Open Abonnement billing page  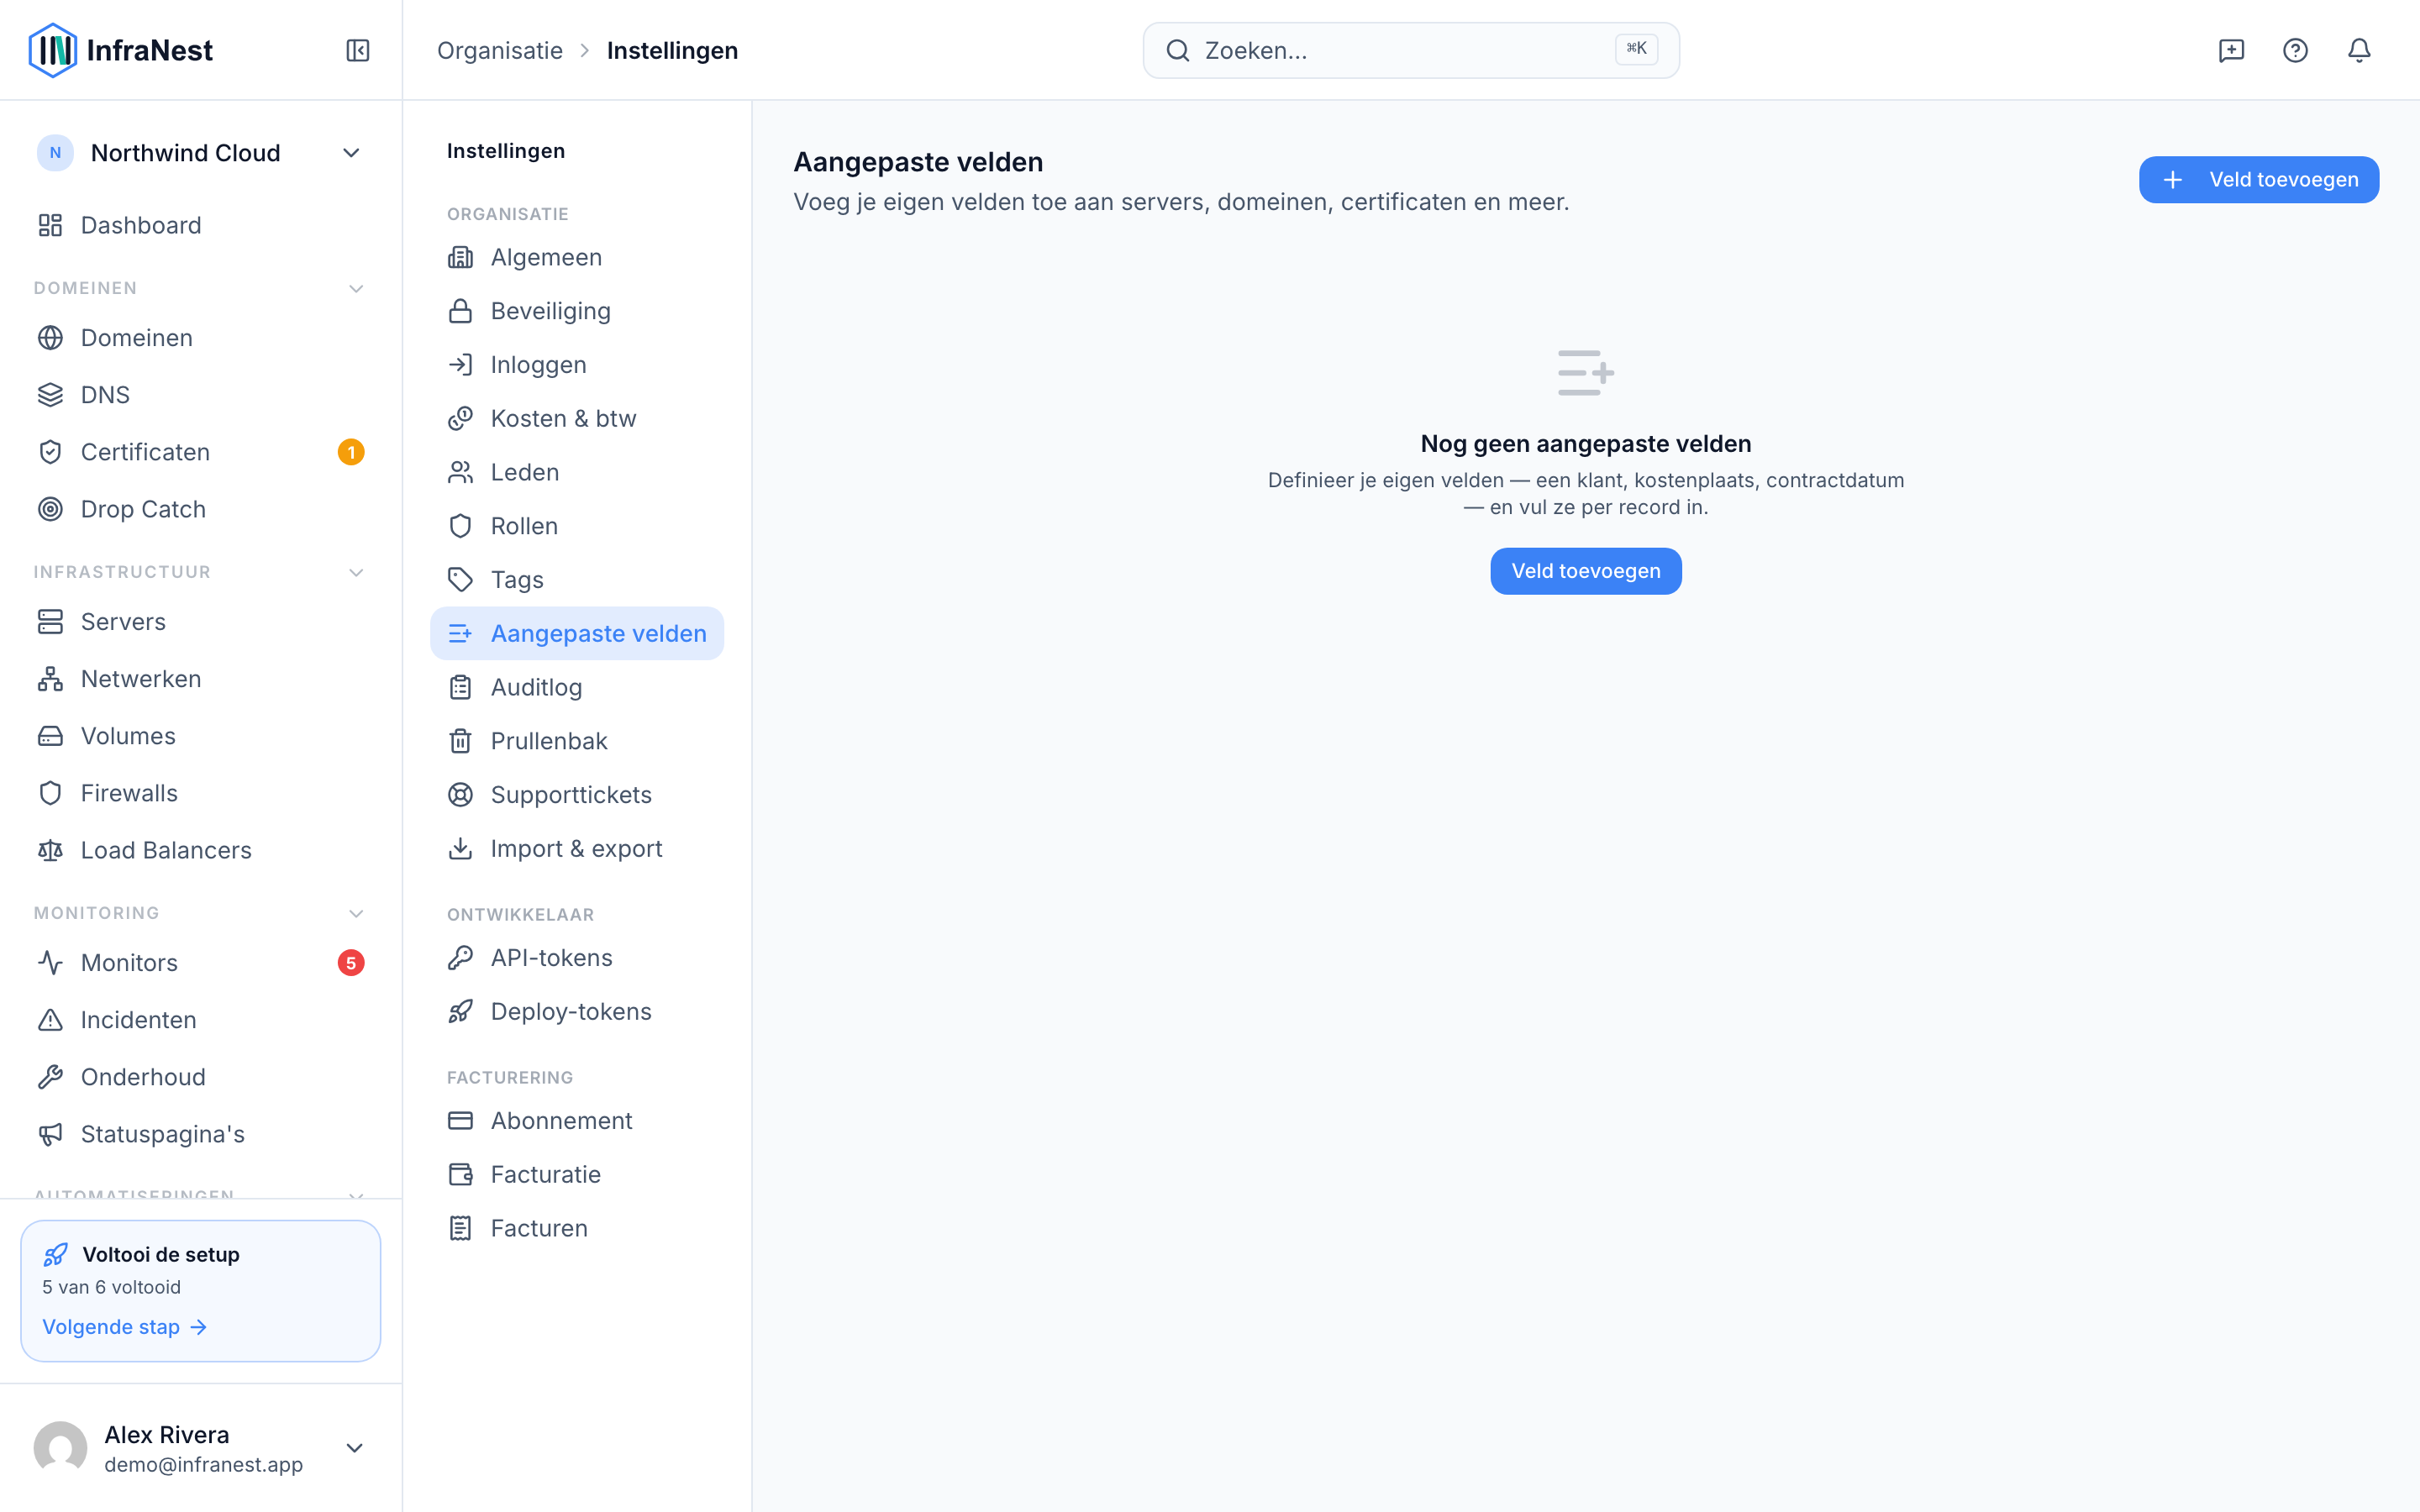pyautogui.click(x=577, y=1121)
